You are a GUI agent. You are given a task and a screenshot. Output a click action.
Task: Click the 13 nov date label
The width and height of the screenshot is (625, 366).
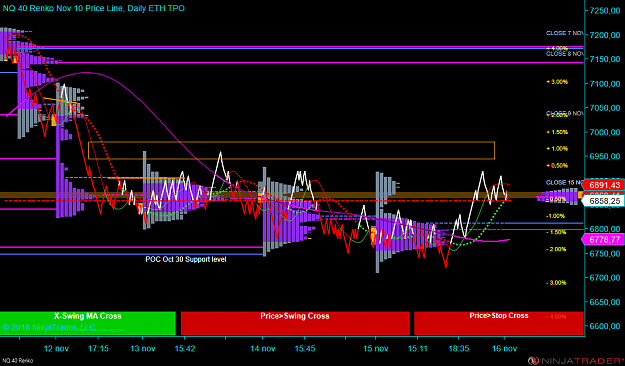[x=143, y=348]
